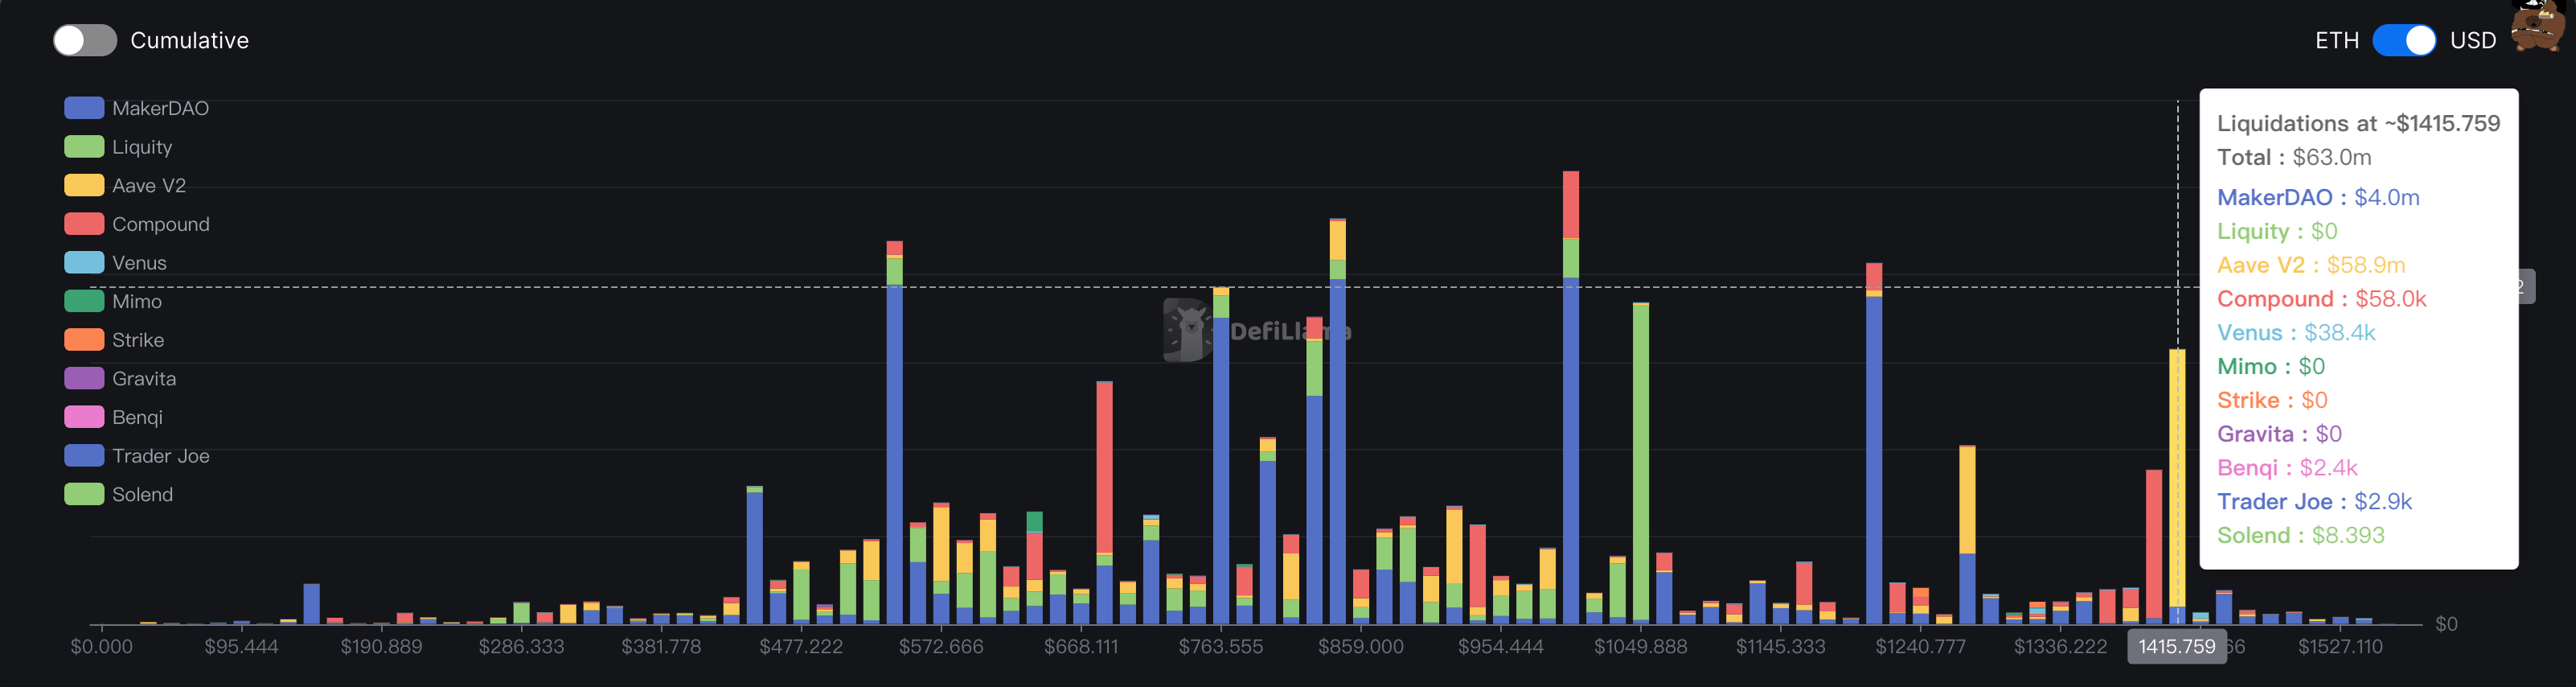The image size is (2576, 687).
Task: Click the tooltip Venus $38.4k line
Action: click(x=2296, y=333)
